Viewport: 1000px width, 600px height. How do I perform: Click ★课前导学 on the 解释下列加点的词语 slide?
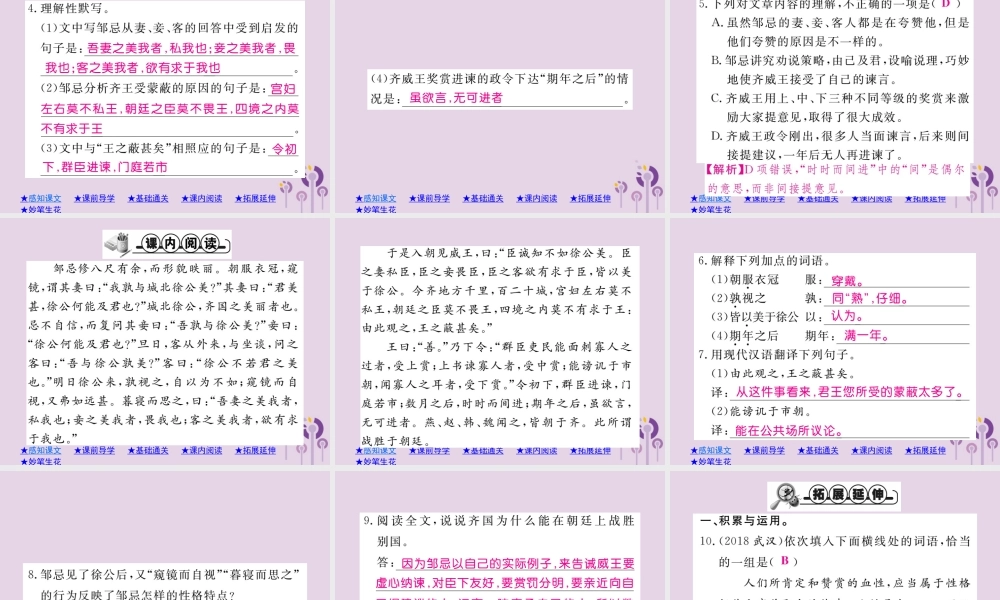pos(764,451)
